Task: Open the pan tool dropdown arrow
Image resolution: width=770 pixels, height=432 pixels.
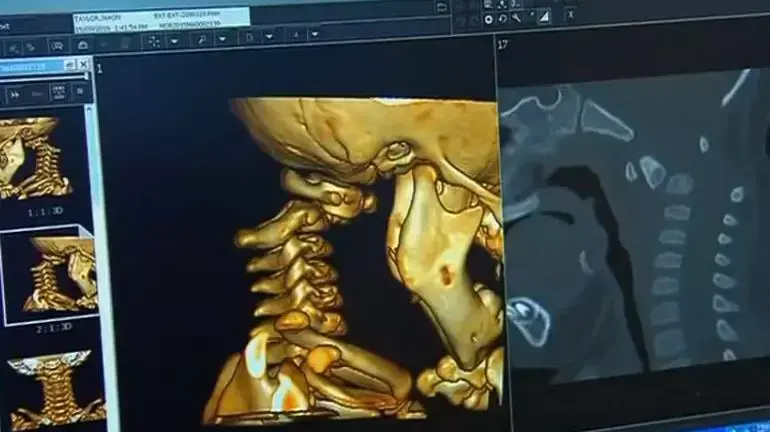Action: 174,41
